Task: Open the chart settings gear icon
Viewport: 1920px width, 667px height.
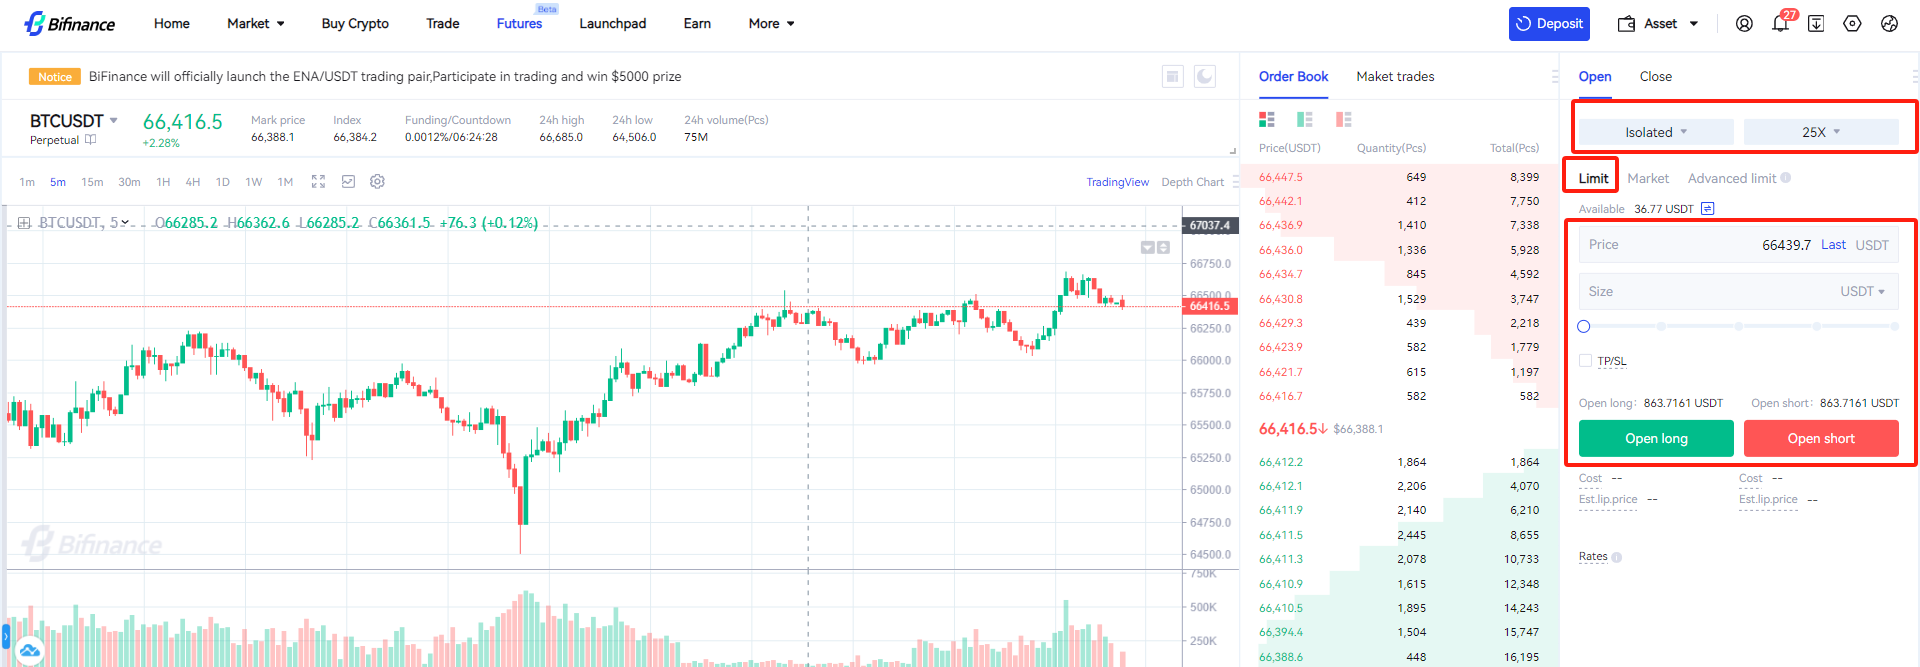Action: [377, 182]
